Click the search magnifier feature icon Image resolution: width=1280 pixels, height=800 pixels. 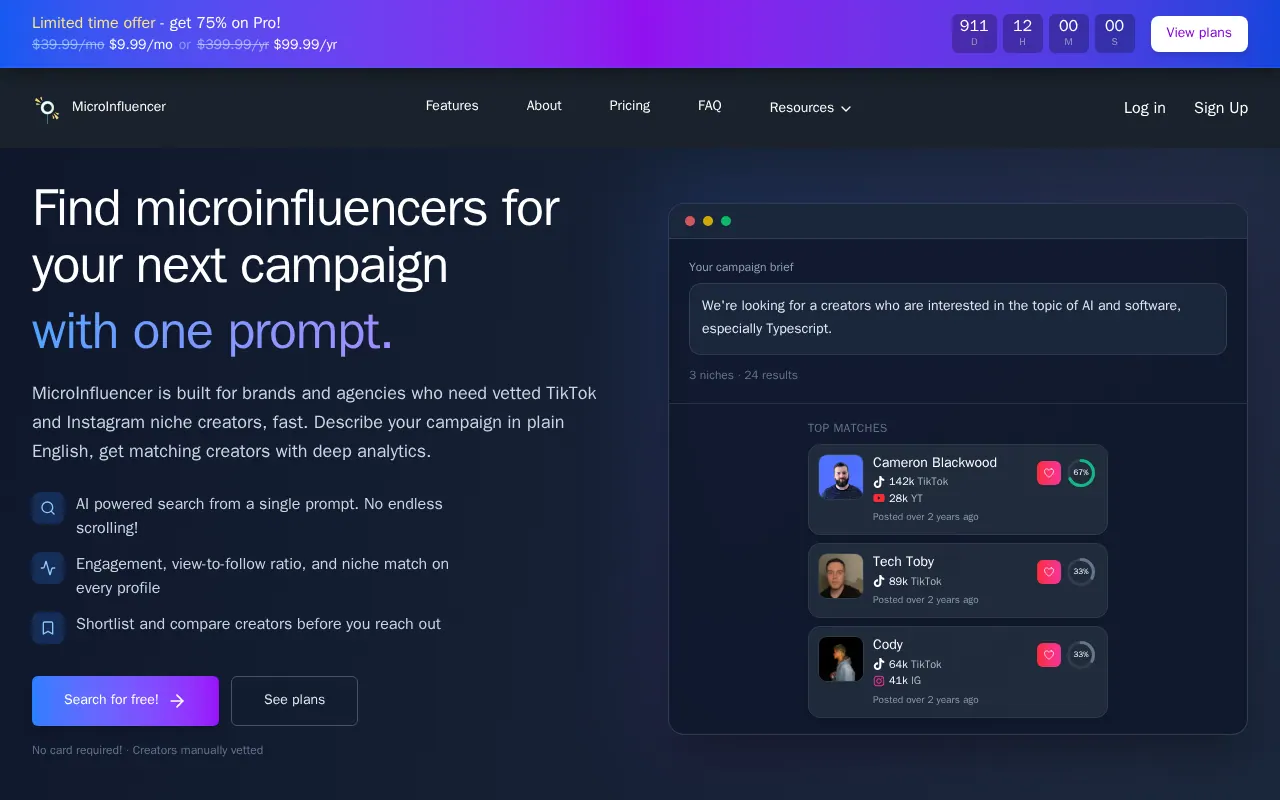pos(48,508)
